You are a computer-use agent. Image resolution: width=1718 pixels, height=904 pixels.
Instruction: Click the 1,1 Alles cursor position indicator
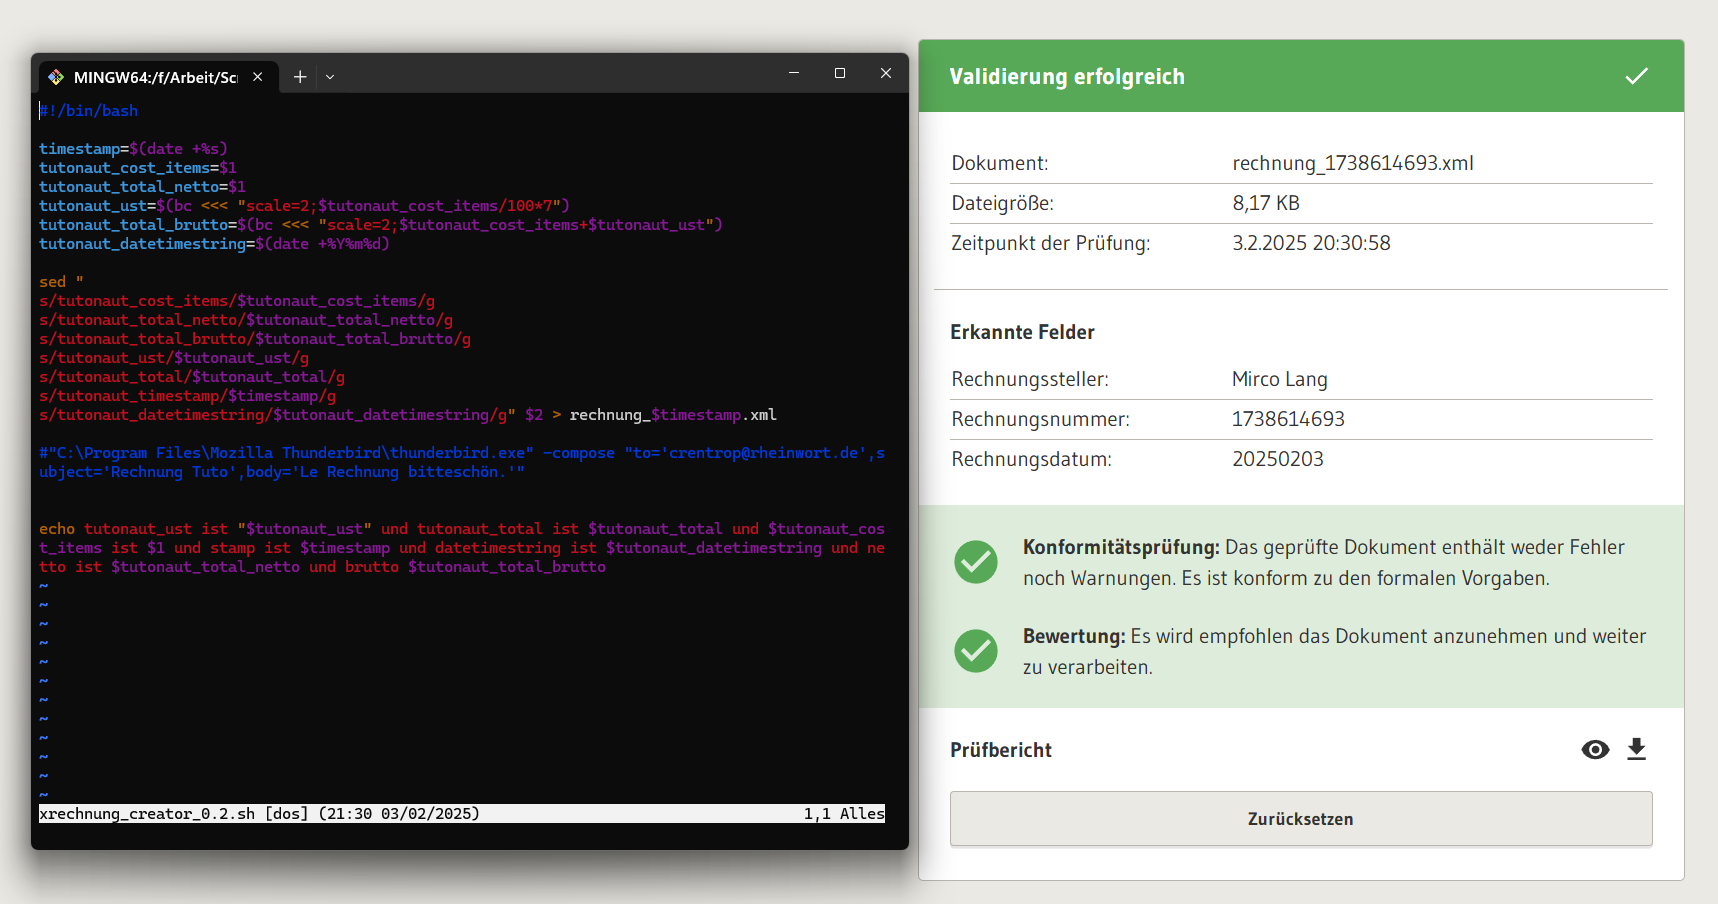[844, 814]
